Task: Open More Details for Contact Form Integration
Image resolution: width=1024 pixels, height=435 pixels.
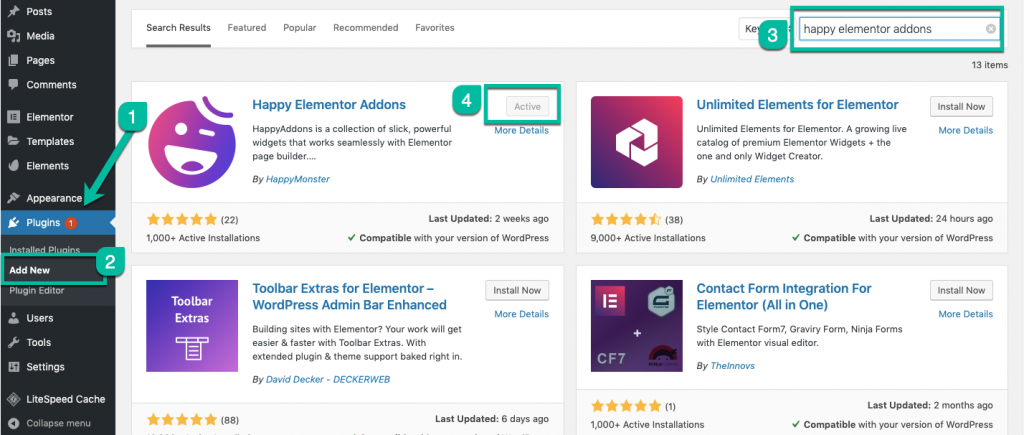Action: (x=966, y=314)
